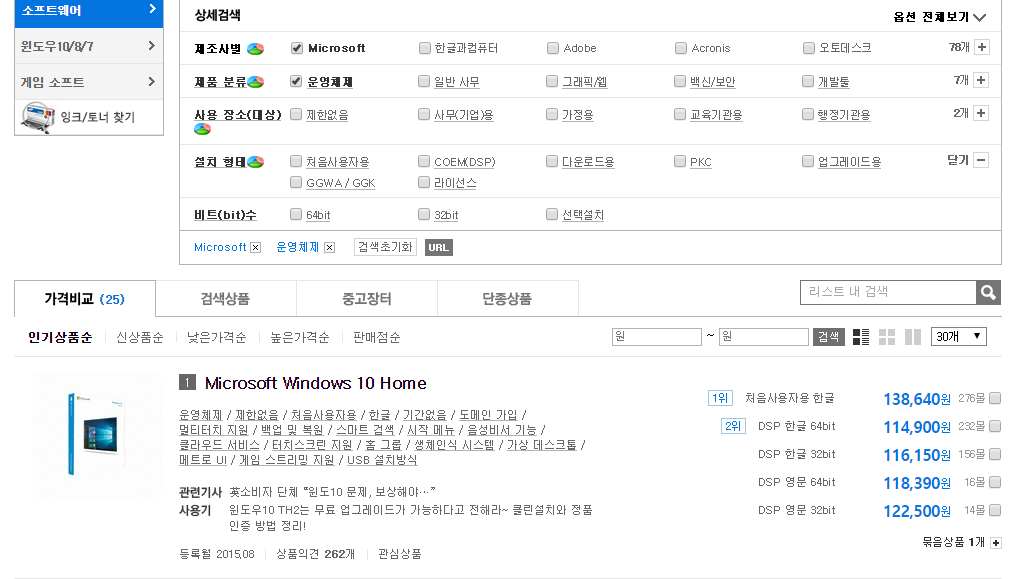Check the 32bit checkbox
1009x579 pixels.
pos(423,214)
